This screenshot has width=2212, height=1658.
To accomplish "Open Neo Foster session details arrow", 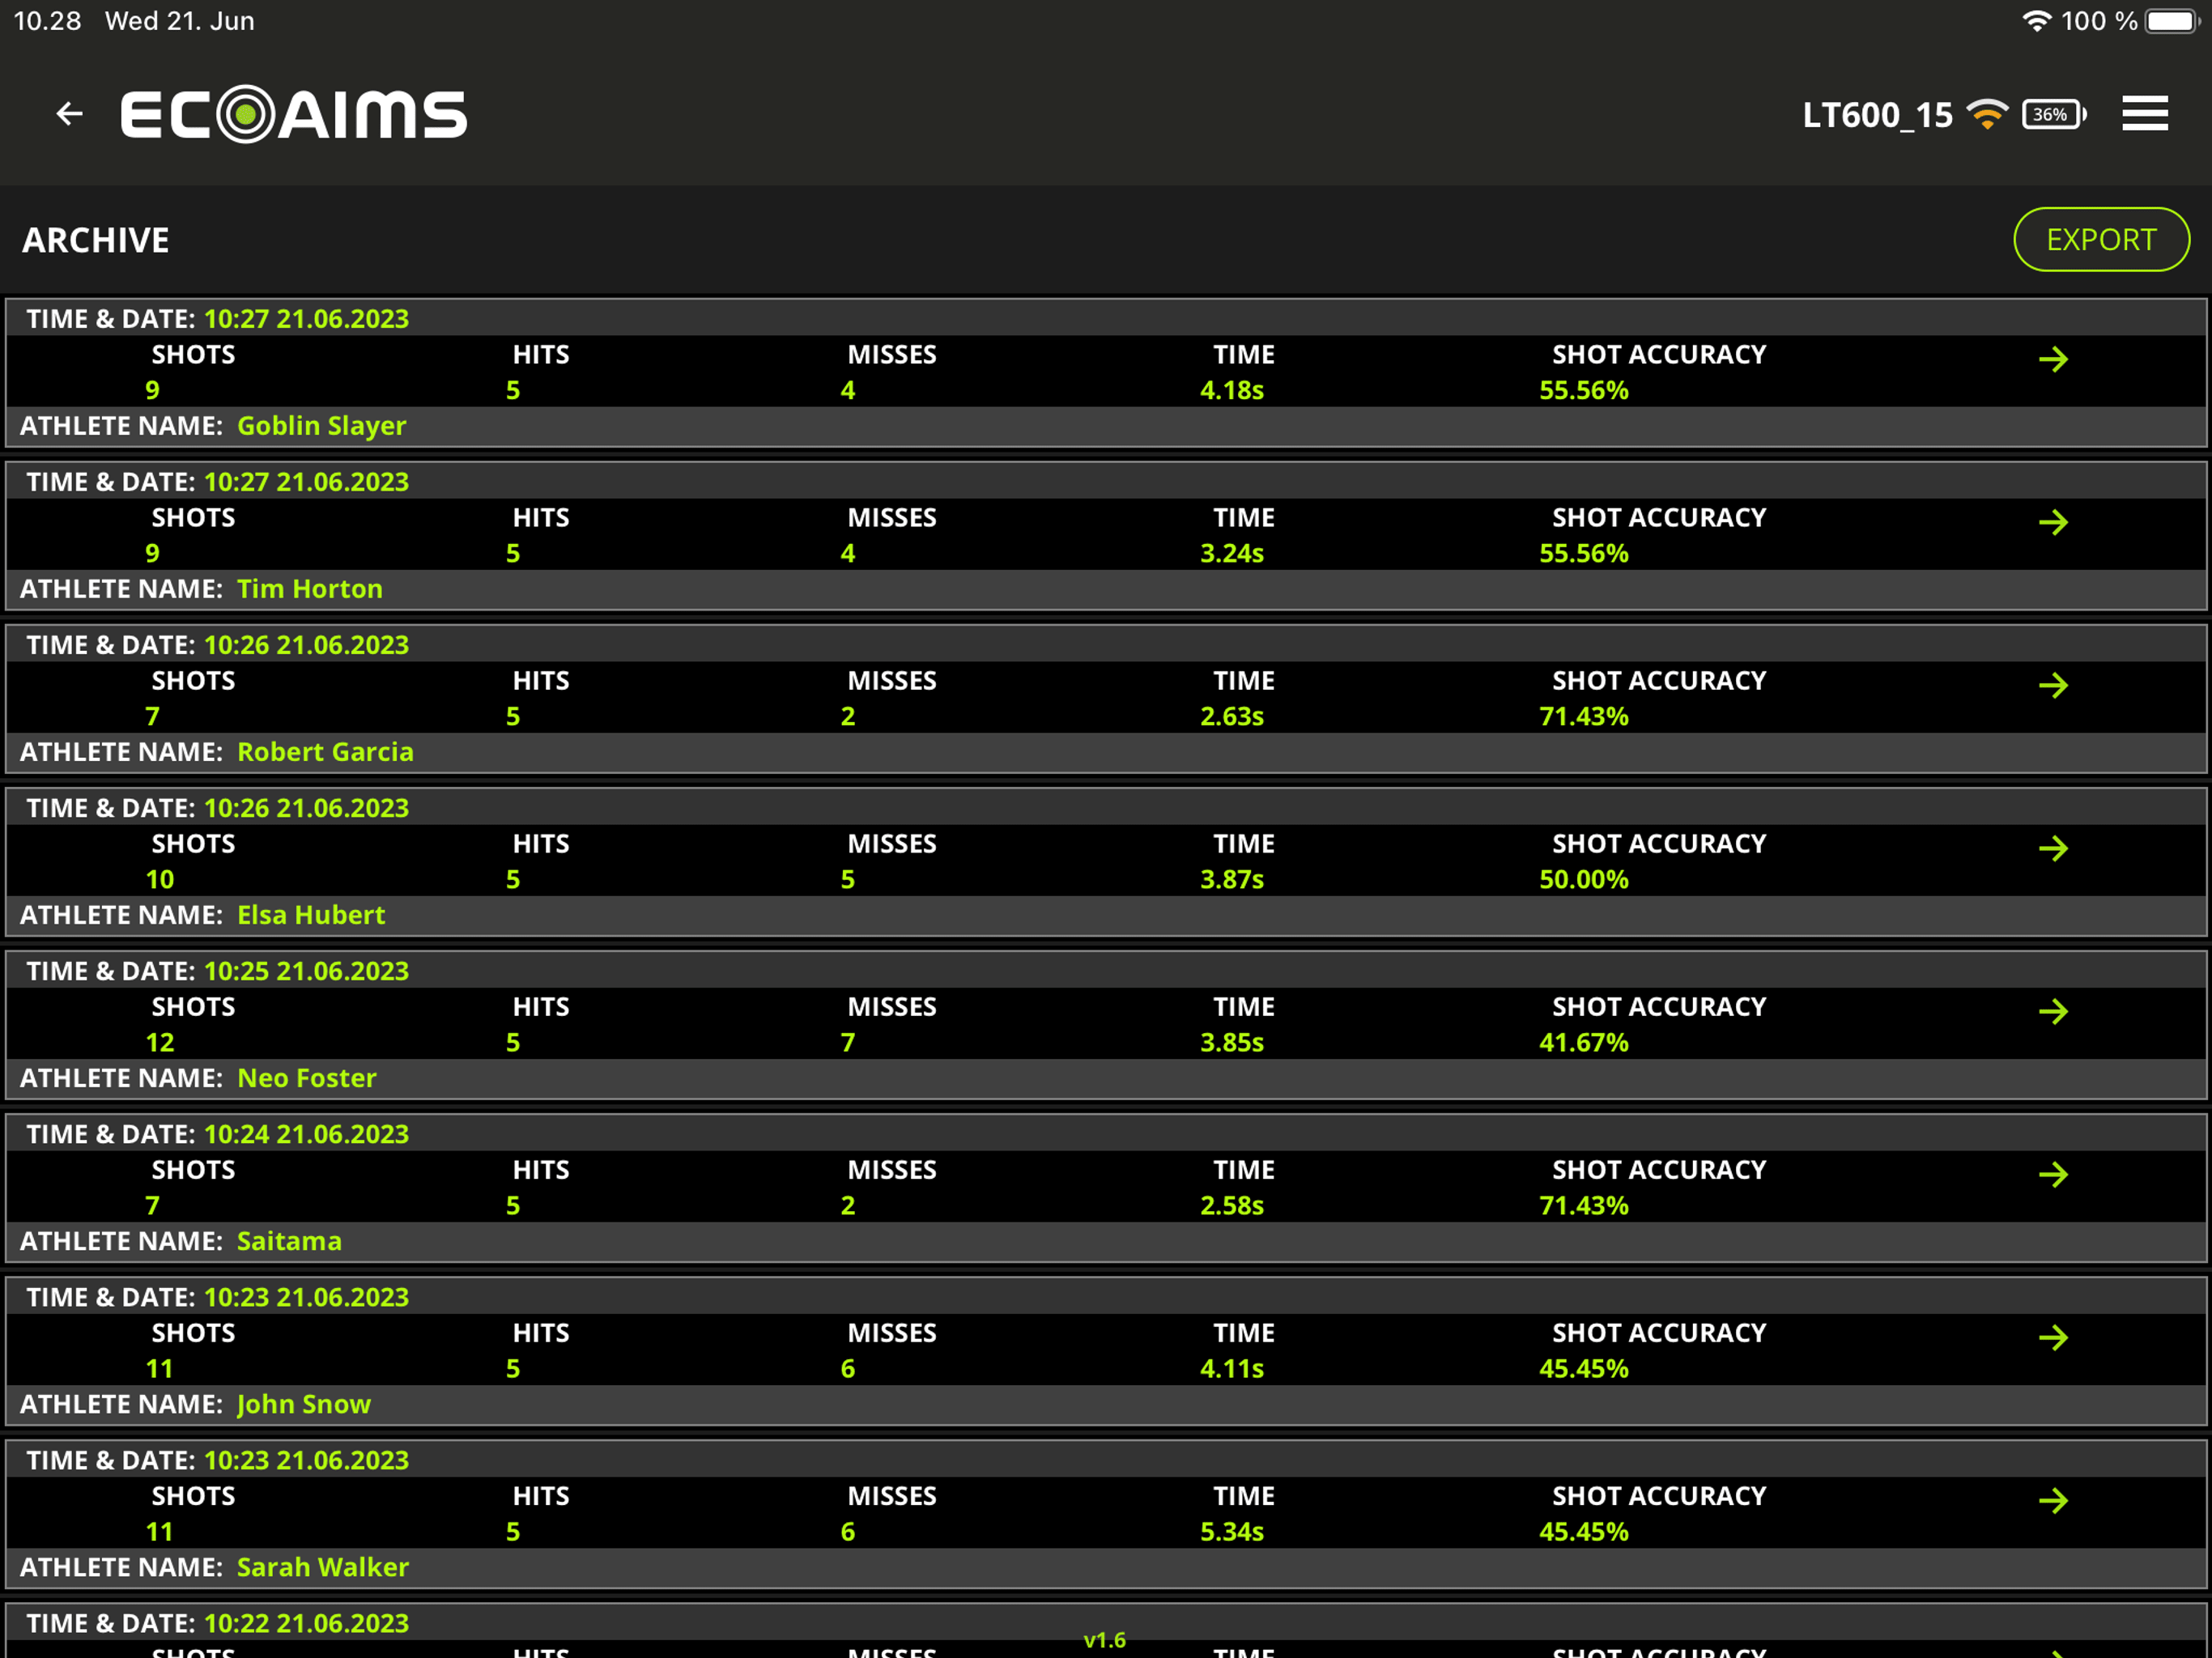I will 2054,1011.
